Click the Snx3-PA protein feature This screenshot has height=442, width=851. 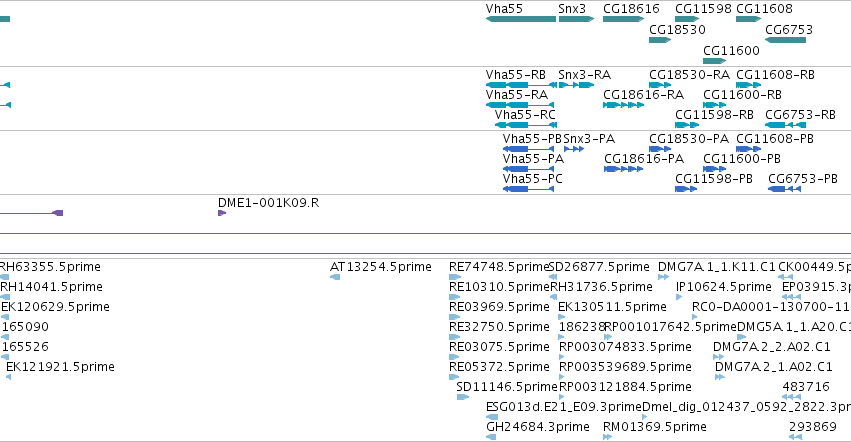click(574, 149)
